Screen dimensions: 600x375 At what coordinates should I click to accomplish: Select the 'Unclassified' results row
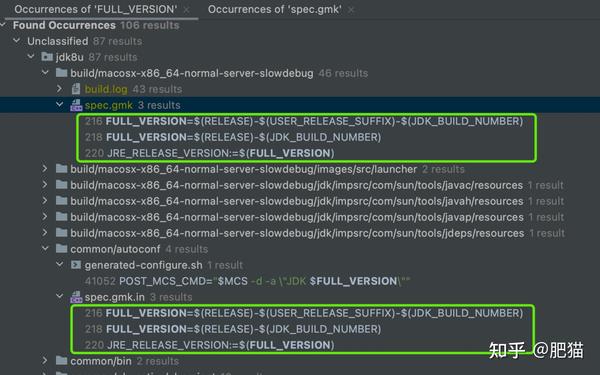(300, 41)
